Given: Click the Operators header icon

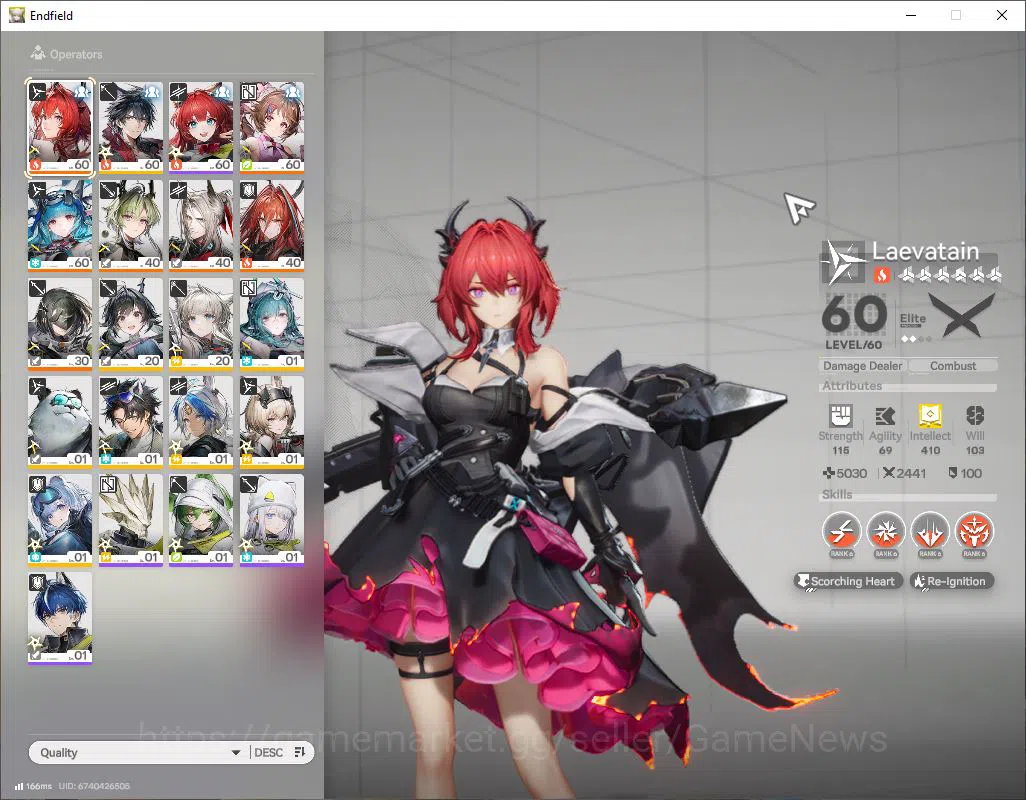Looking at the screenshot, I should (x=38, y=53).
